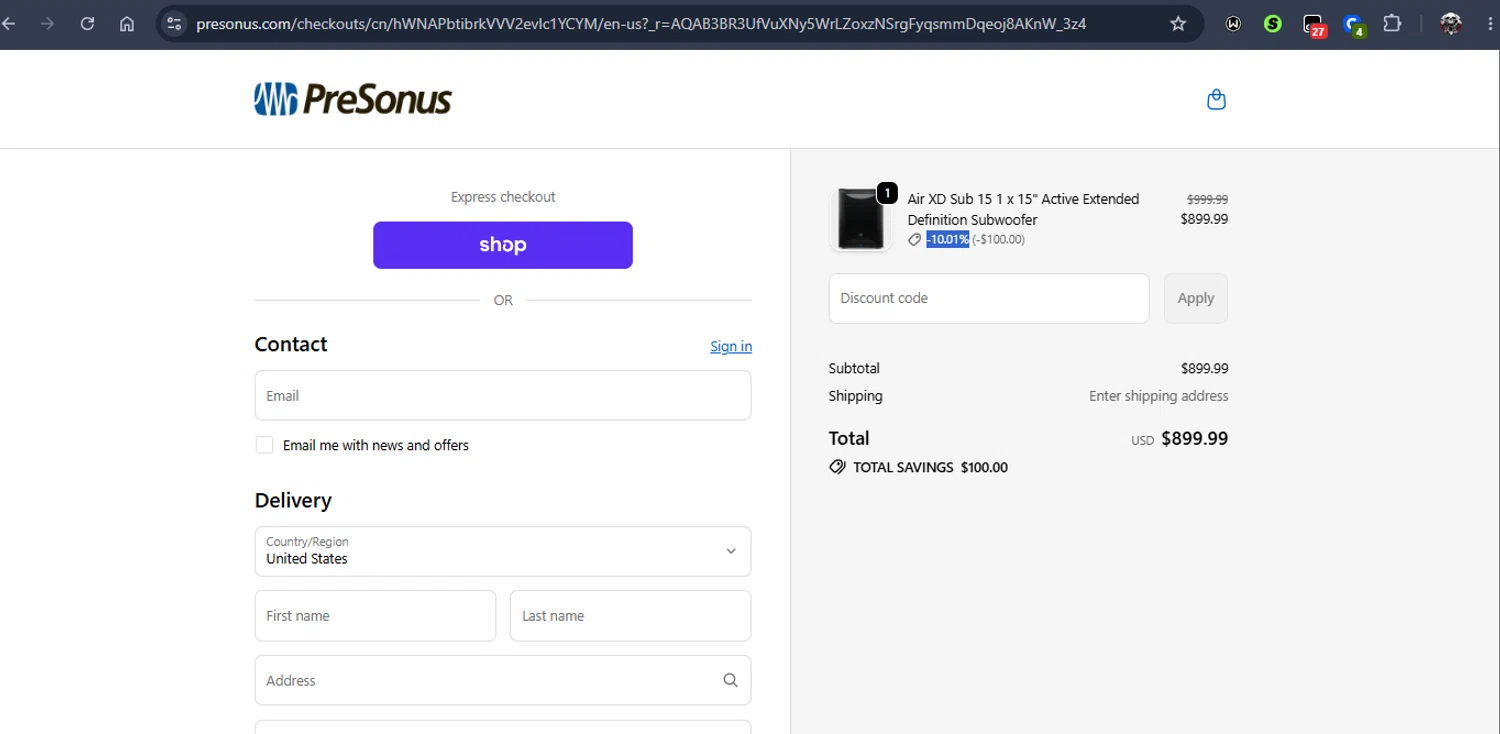Click the (-$100.00) discount amount text

998,240
